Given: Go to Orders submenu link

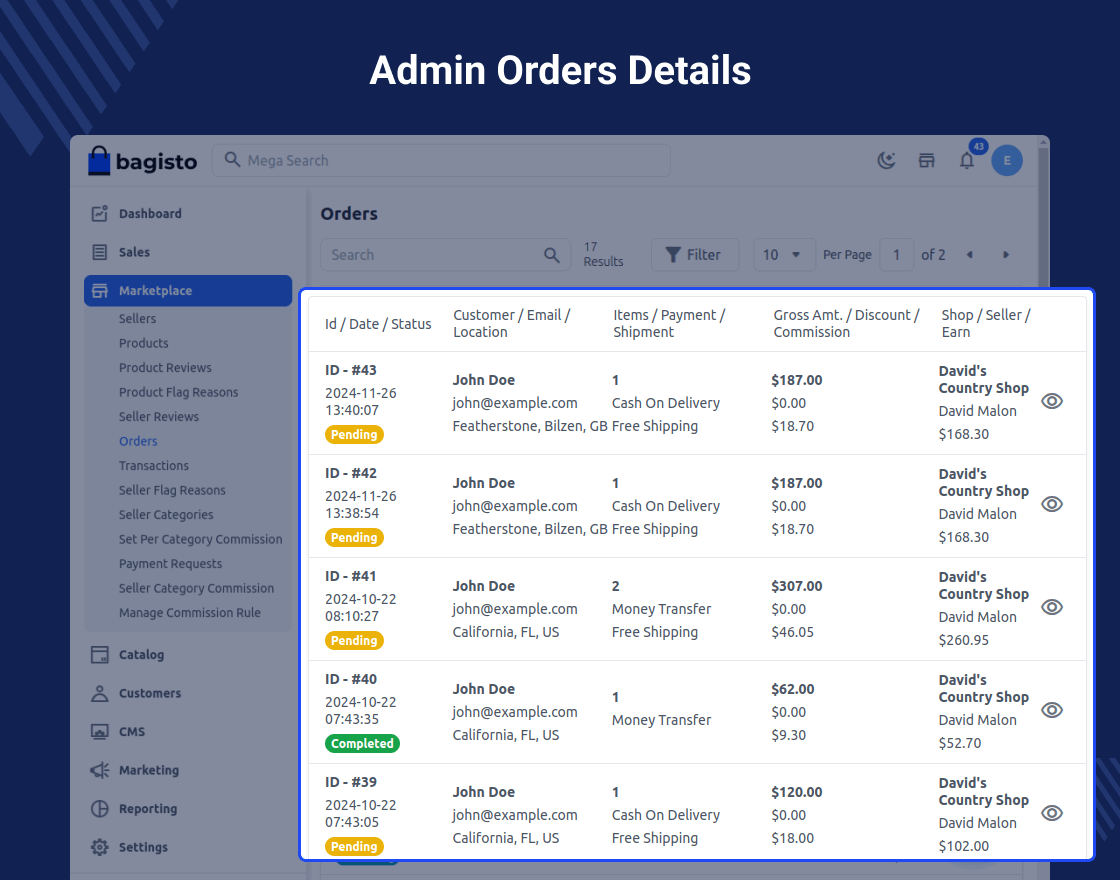Looking at the screenshot, I should [138, 441].
